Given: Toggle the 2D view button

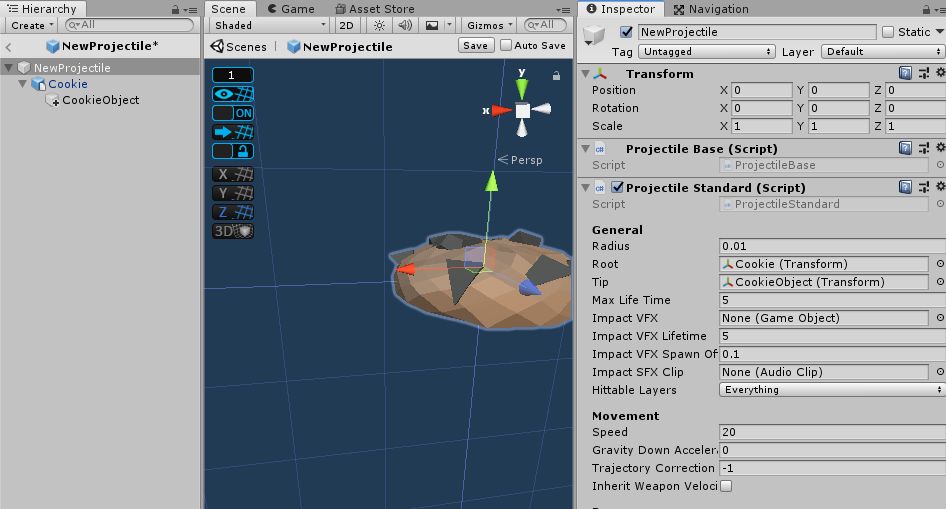Looking at the screenshot, I should (x=345, y=25).
